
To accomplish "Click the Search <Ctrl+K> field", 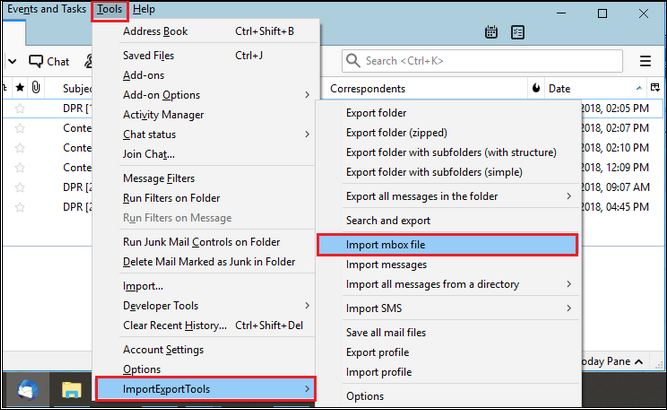I will (482, 61).
